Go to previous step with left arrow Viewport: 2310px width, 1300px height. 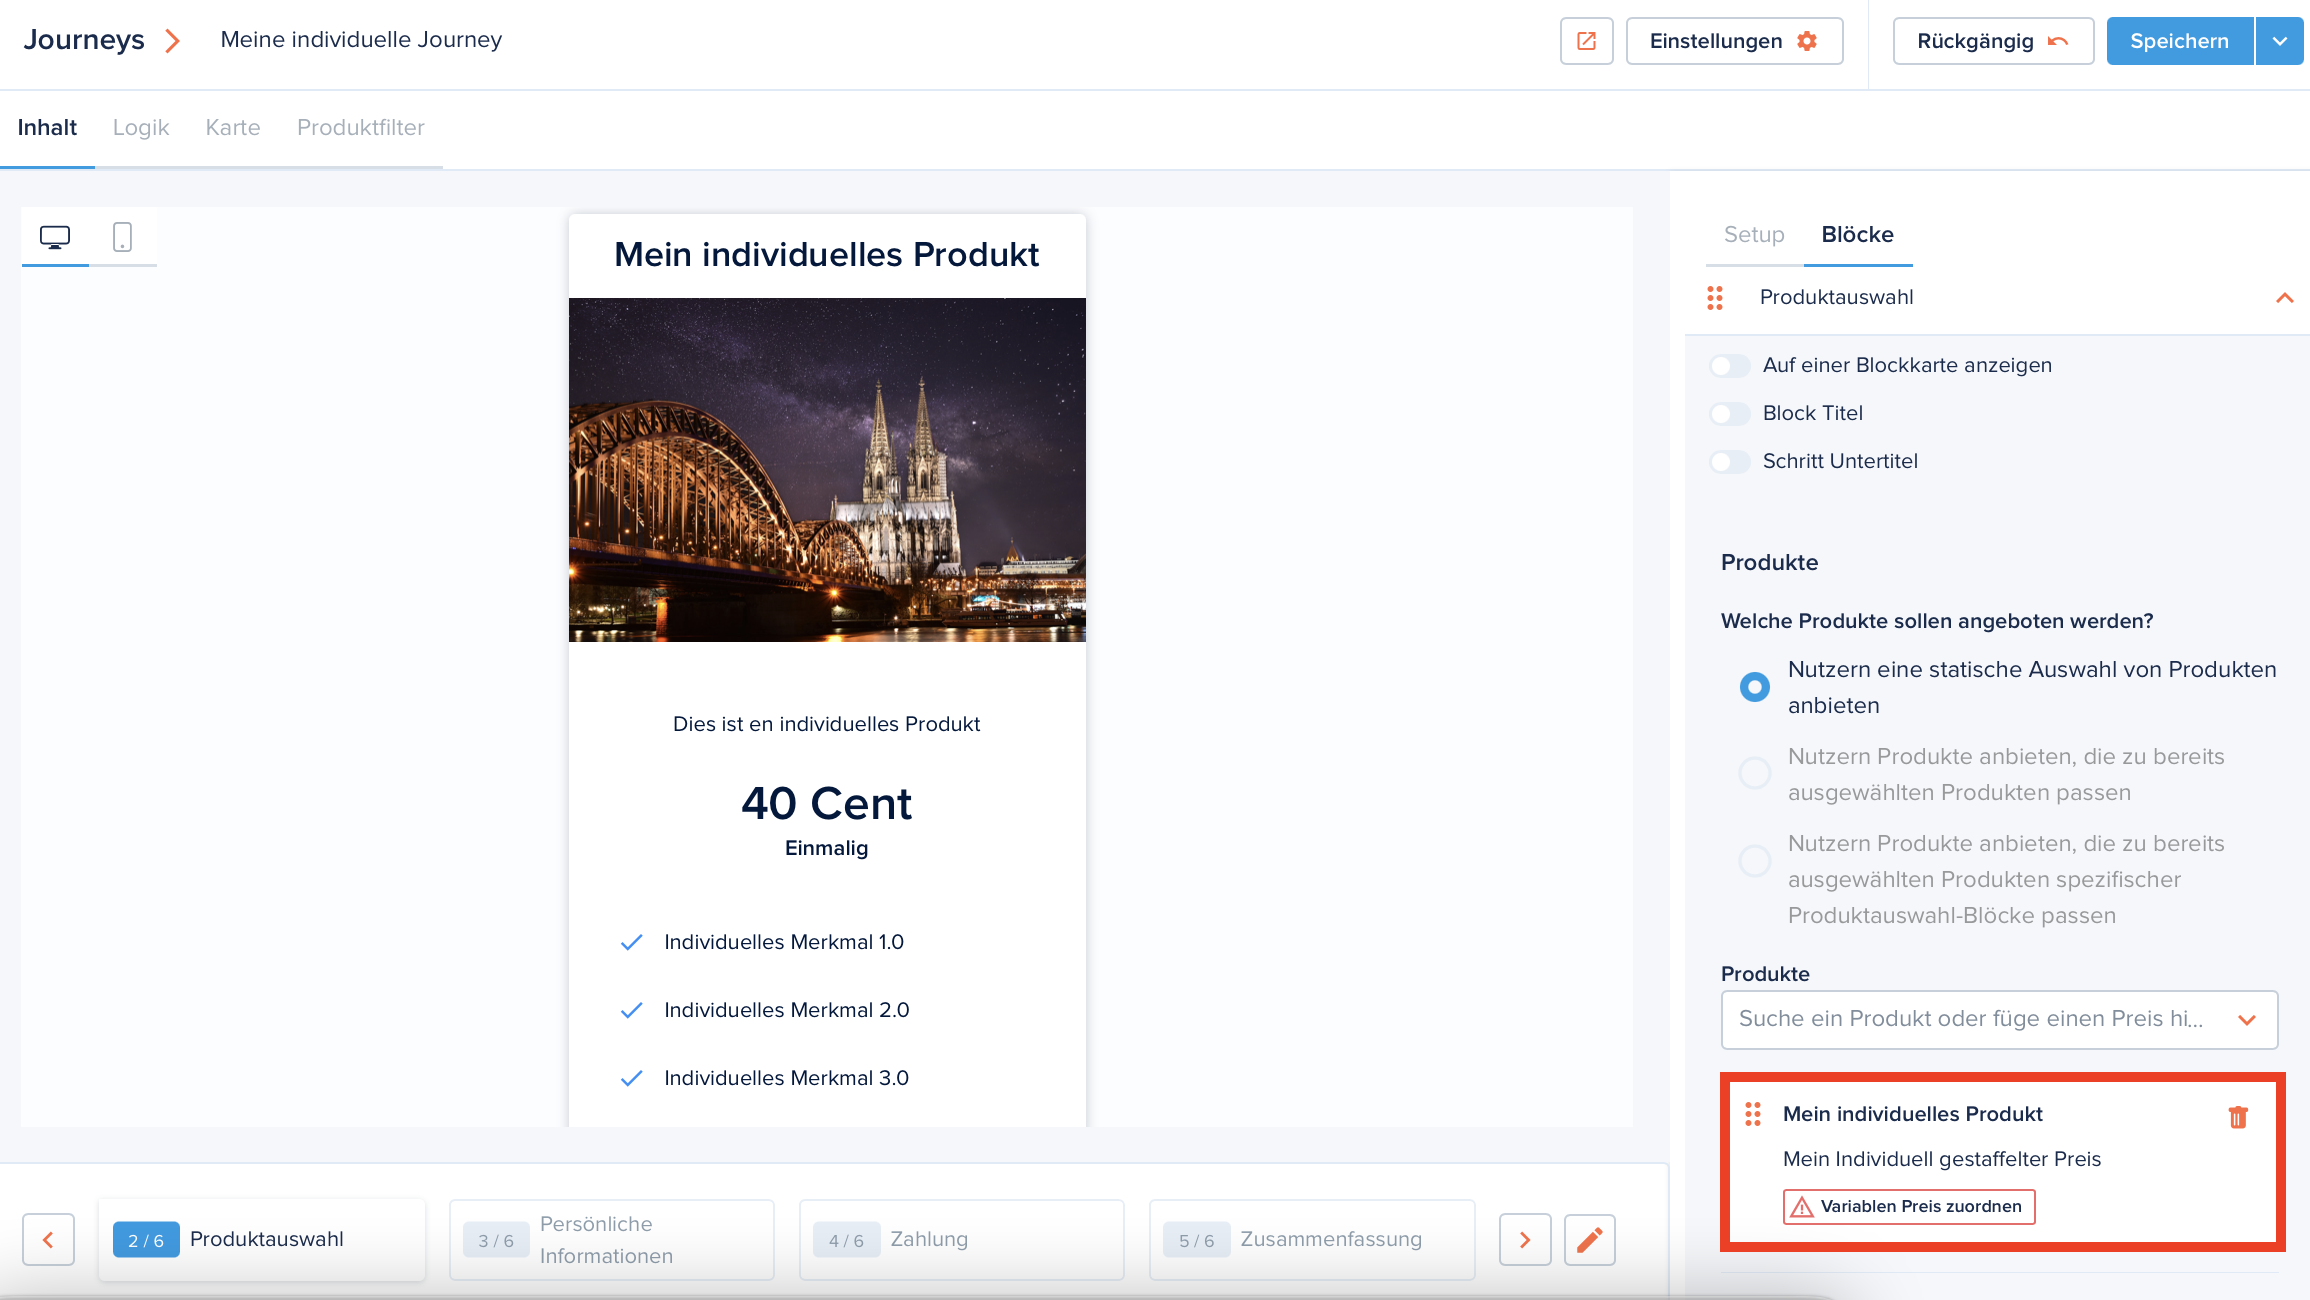(48, 1240)
